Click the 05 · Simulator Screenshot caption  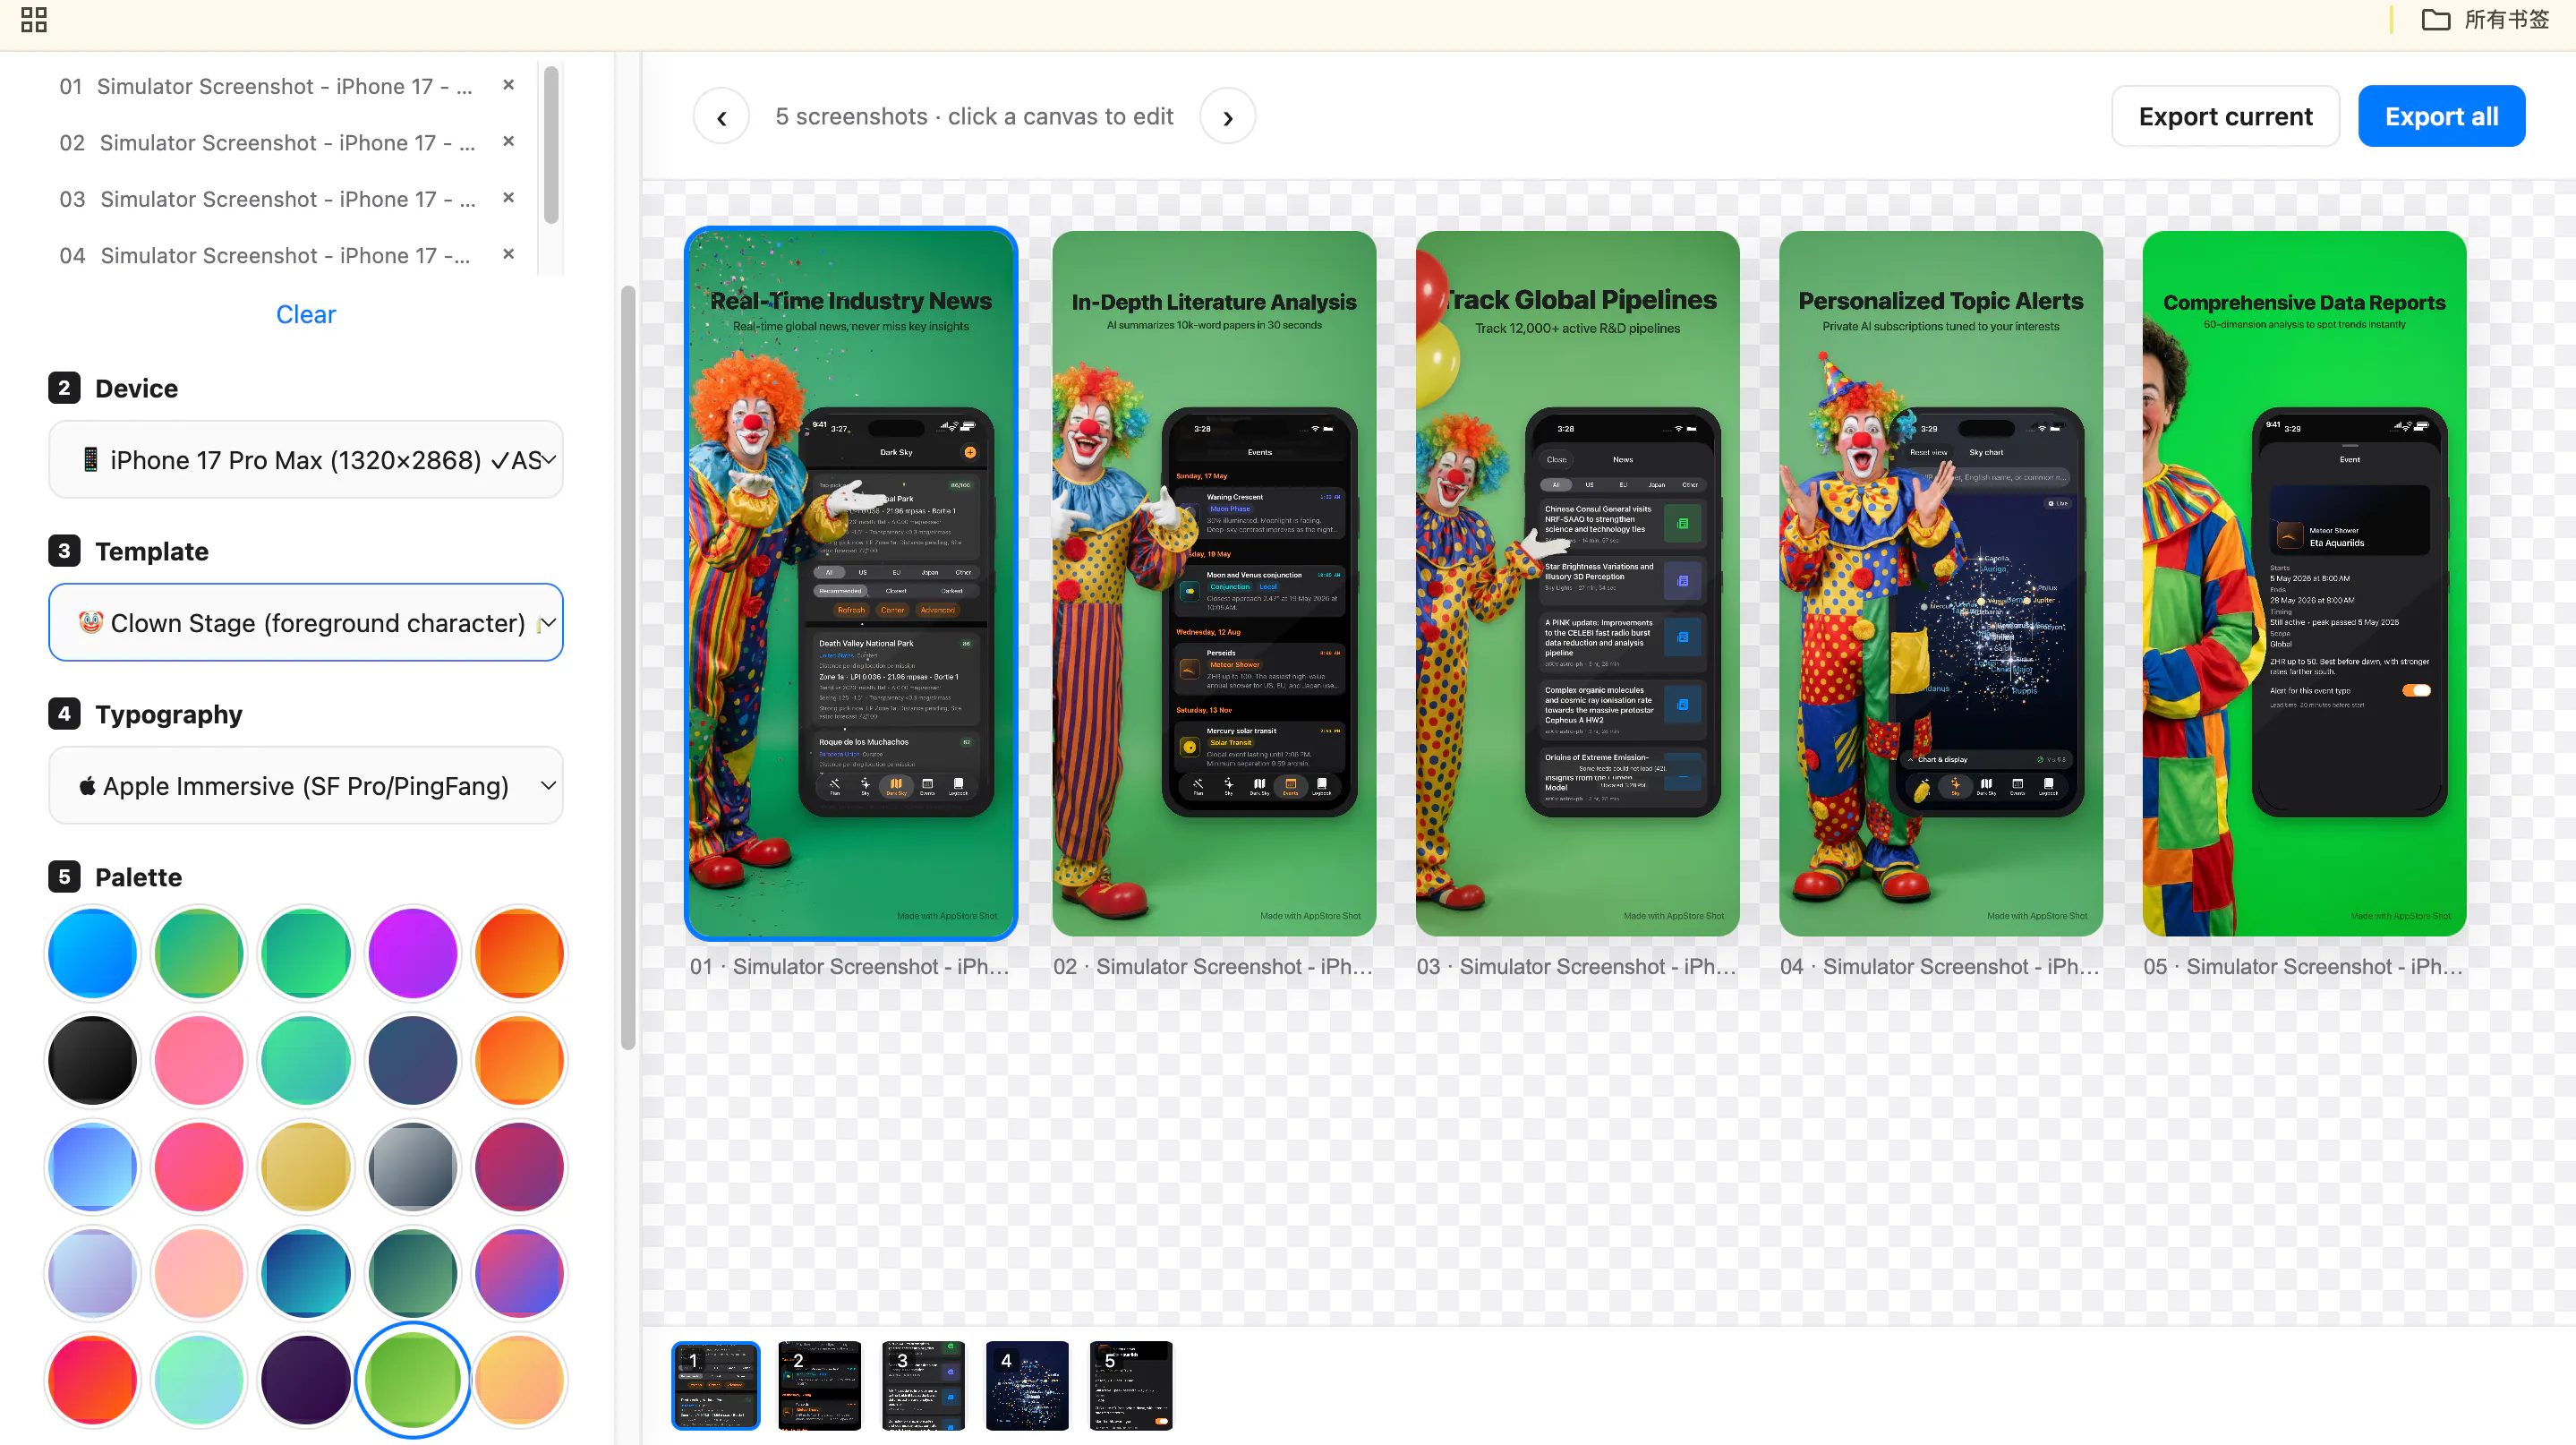[x=2303, y=966]
